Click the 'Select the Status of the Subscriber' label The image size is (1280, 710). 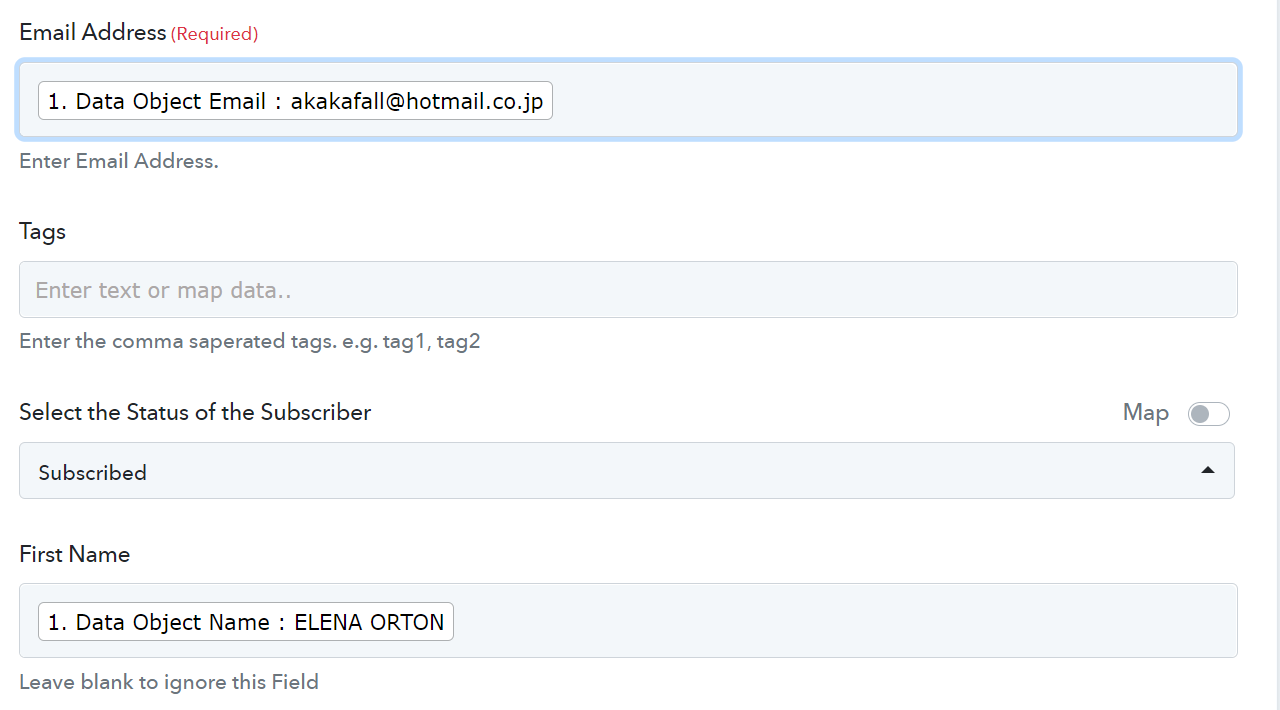[x=195, y=412]
